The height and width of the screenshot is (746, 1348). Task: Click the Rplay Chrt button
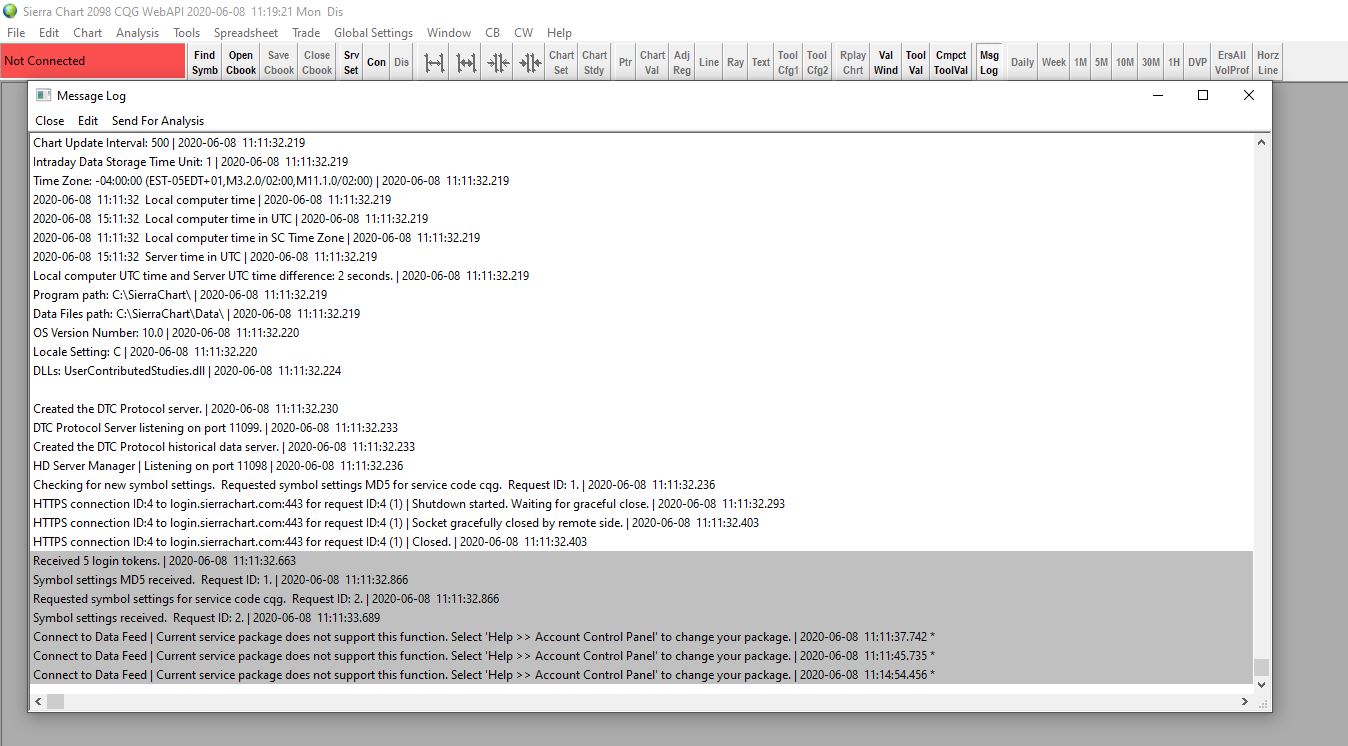(x=853, y=62)
